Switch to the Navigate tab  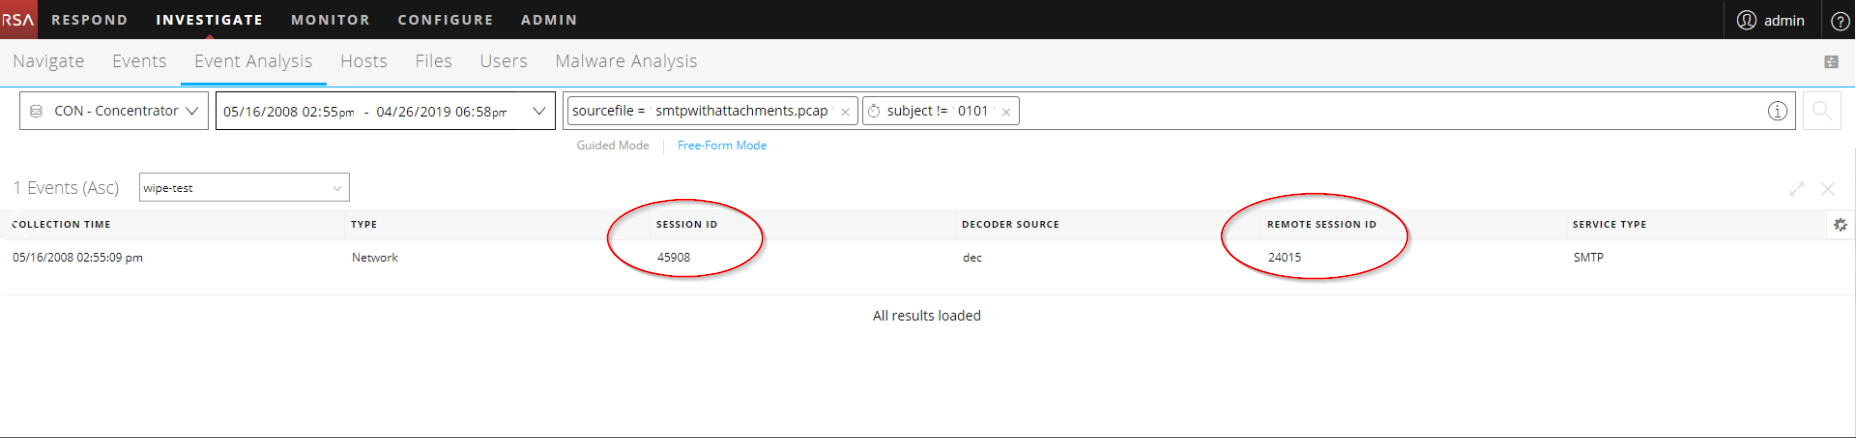pos(48,62)
